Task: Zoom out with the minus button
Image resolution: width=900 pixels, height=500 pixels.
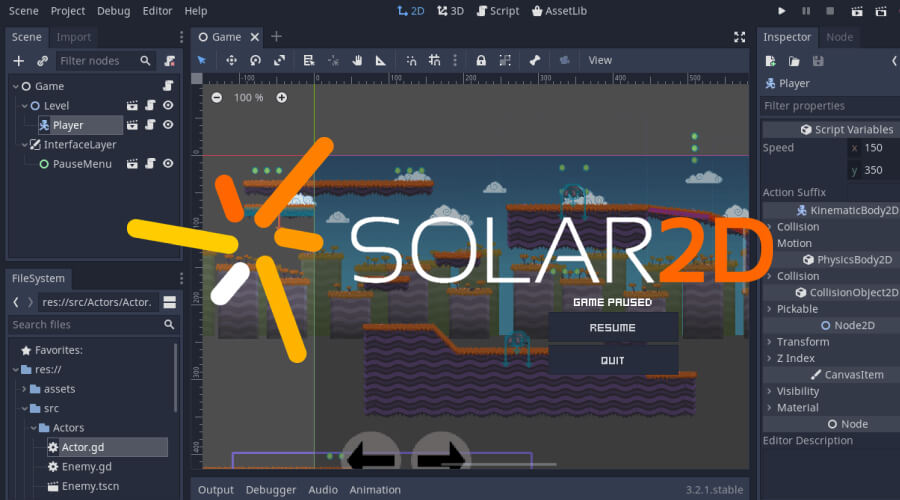Action: click(216, 98)
